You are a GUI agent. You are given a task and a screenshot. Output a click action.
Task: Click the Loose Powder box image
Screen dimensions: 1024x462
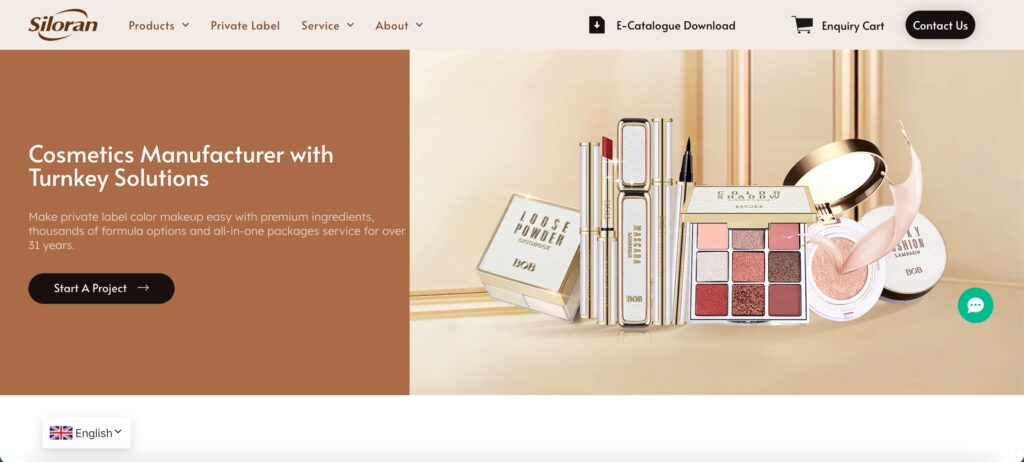click(529, 256)
